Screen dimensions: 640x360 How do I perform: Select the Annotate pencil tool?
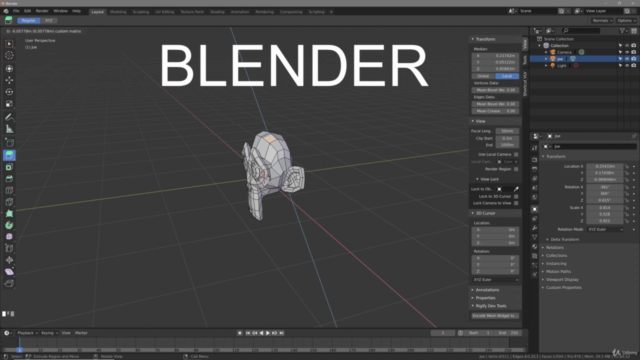[9, 117]
